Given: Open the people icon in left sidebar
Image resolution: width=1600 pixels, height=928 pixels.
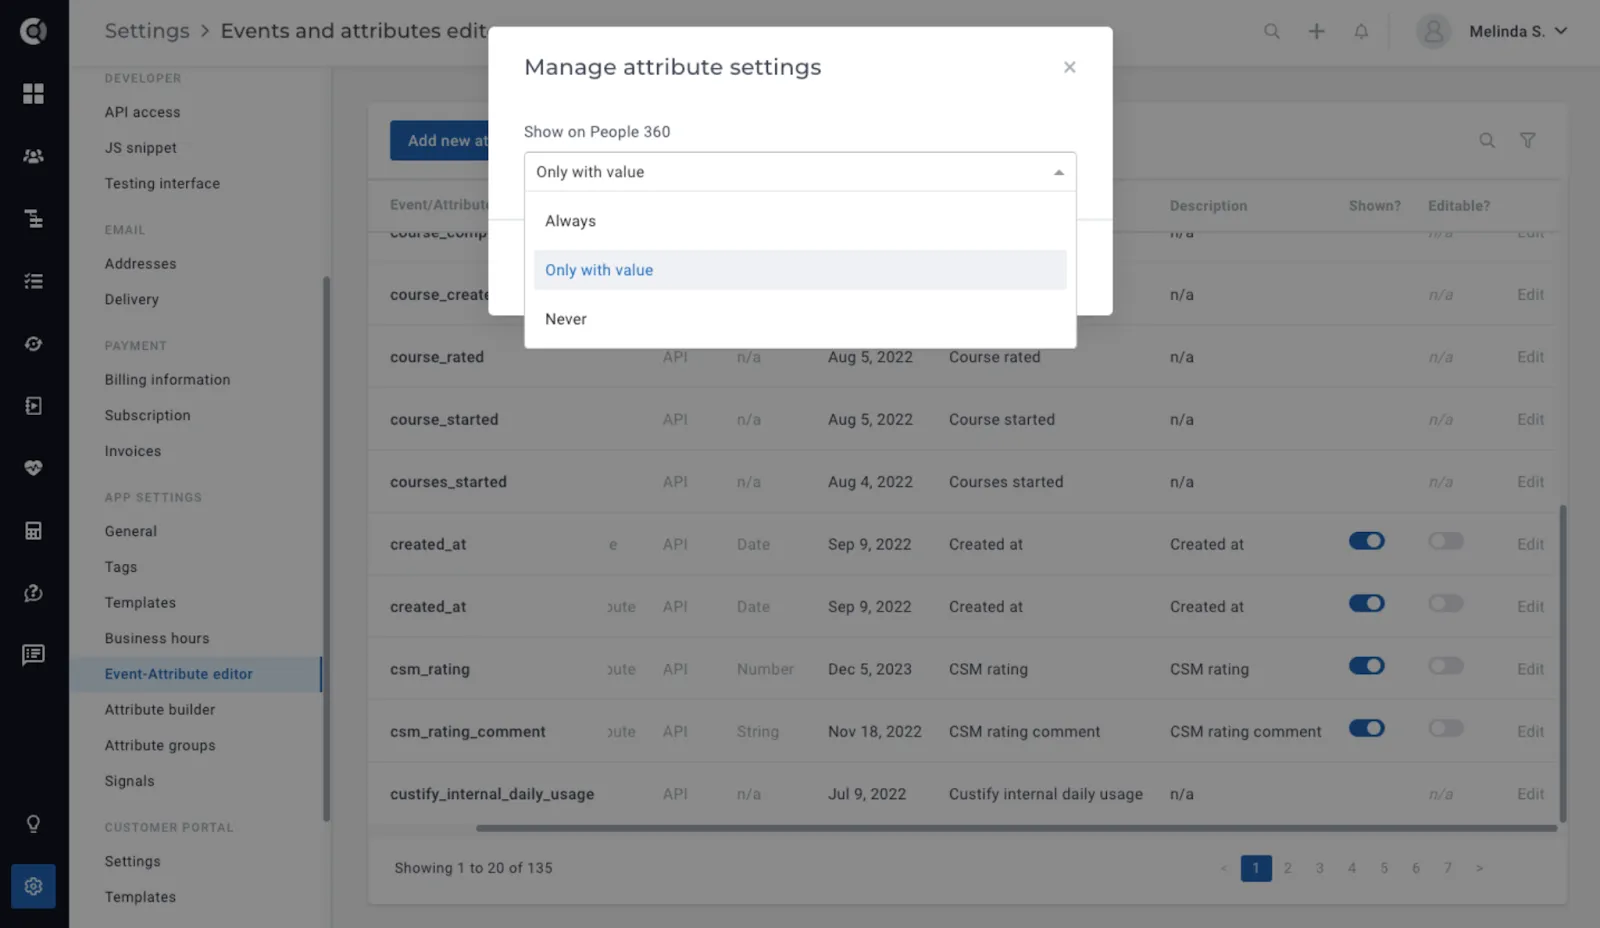Looking at the screenshot, I should click(x=33, y=156).
